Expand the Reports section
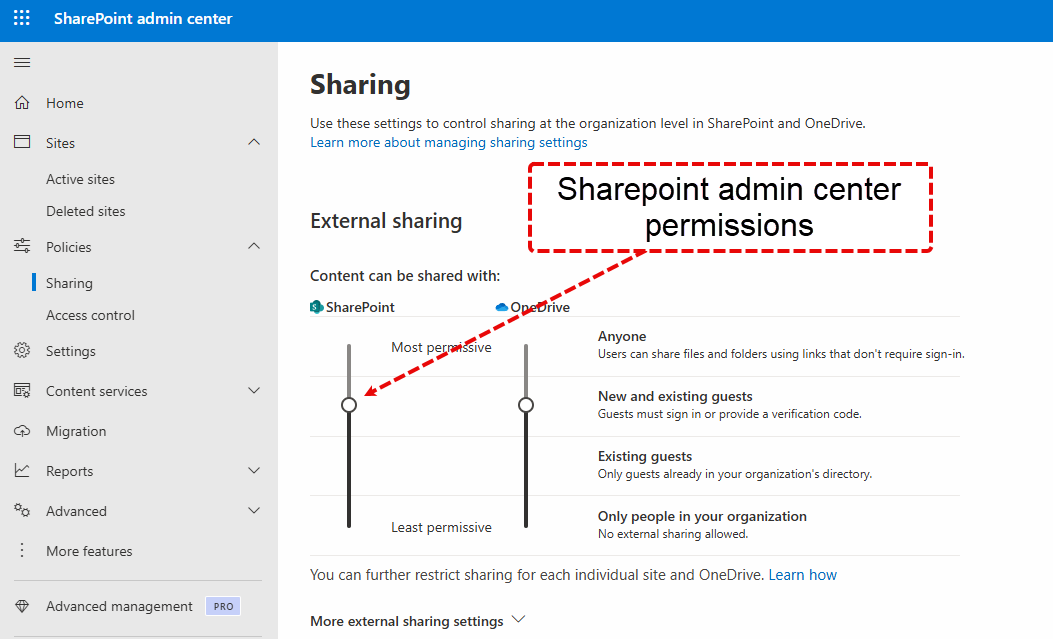Image resolution: width=1053 pixels, height=639 pixels. 253,470
